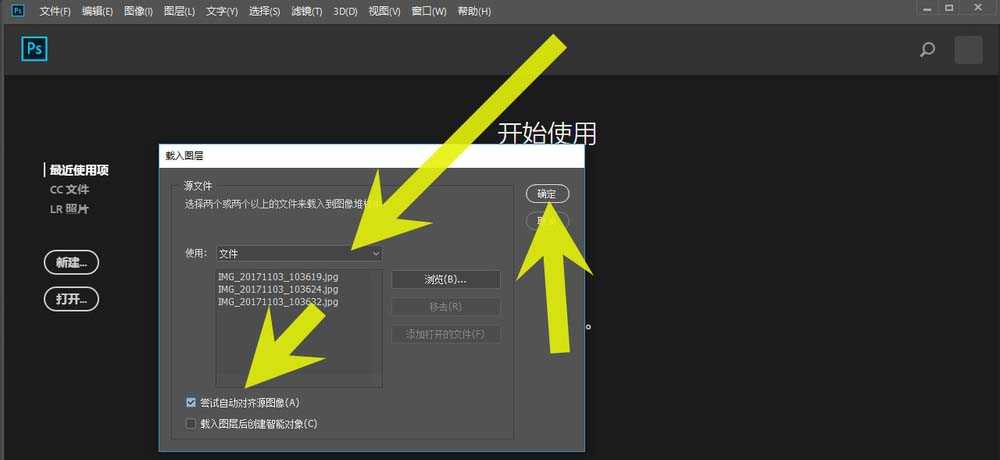Click the search magnifier icon
Image resolution: width=1000 pixels, height=460 pixels.
(927, 49)
